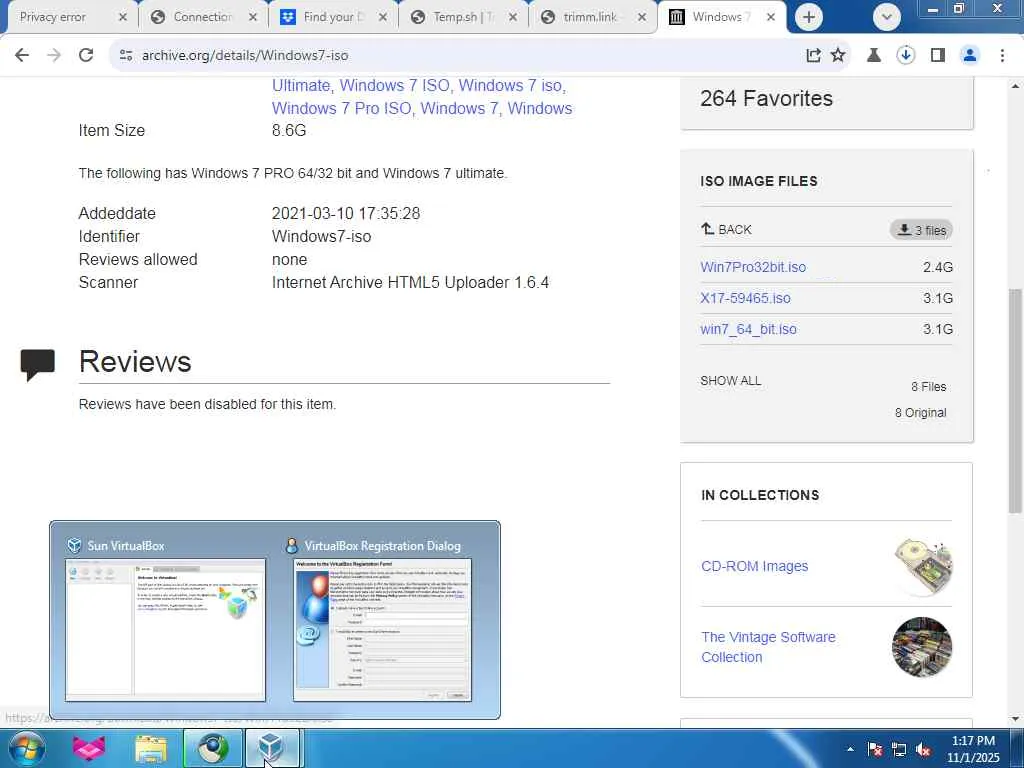This screenshot has height=768, width=1024.
Task: Click the page vertical scrollbar thumb
Action: click(1015, 400)
